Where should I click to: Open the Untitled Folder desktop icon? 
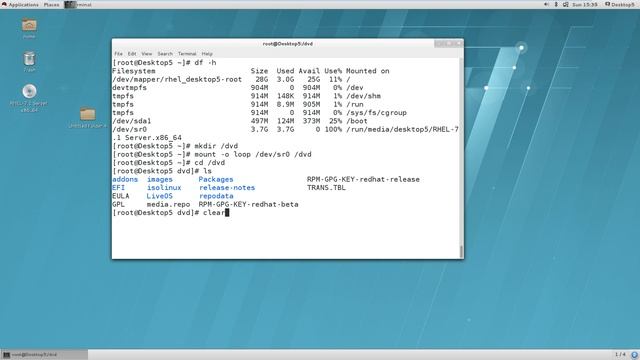click(87, 118)
